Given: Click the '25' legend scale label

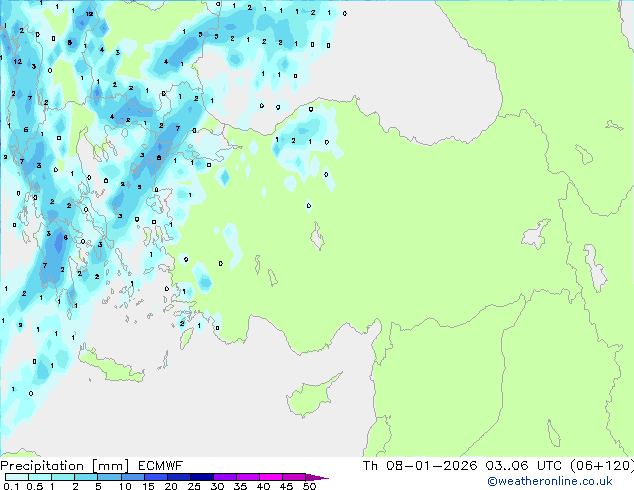Looking at the screenshot, I should click(x=194, y=486).
